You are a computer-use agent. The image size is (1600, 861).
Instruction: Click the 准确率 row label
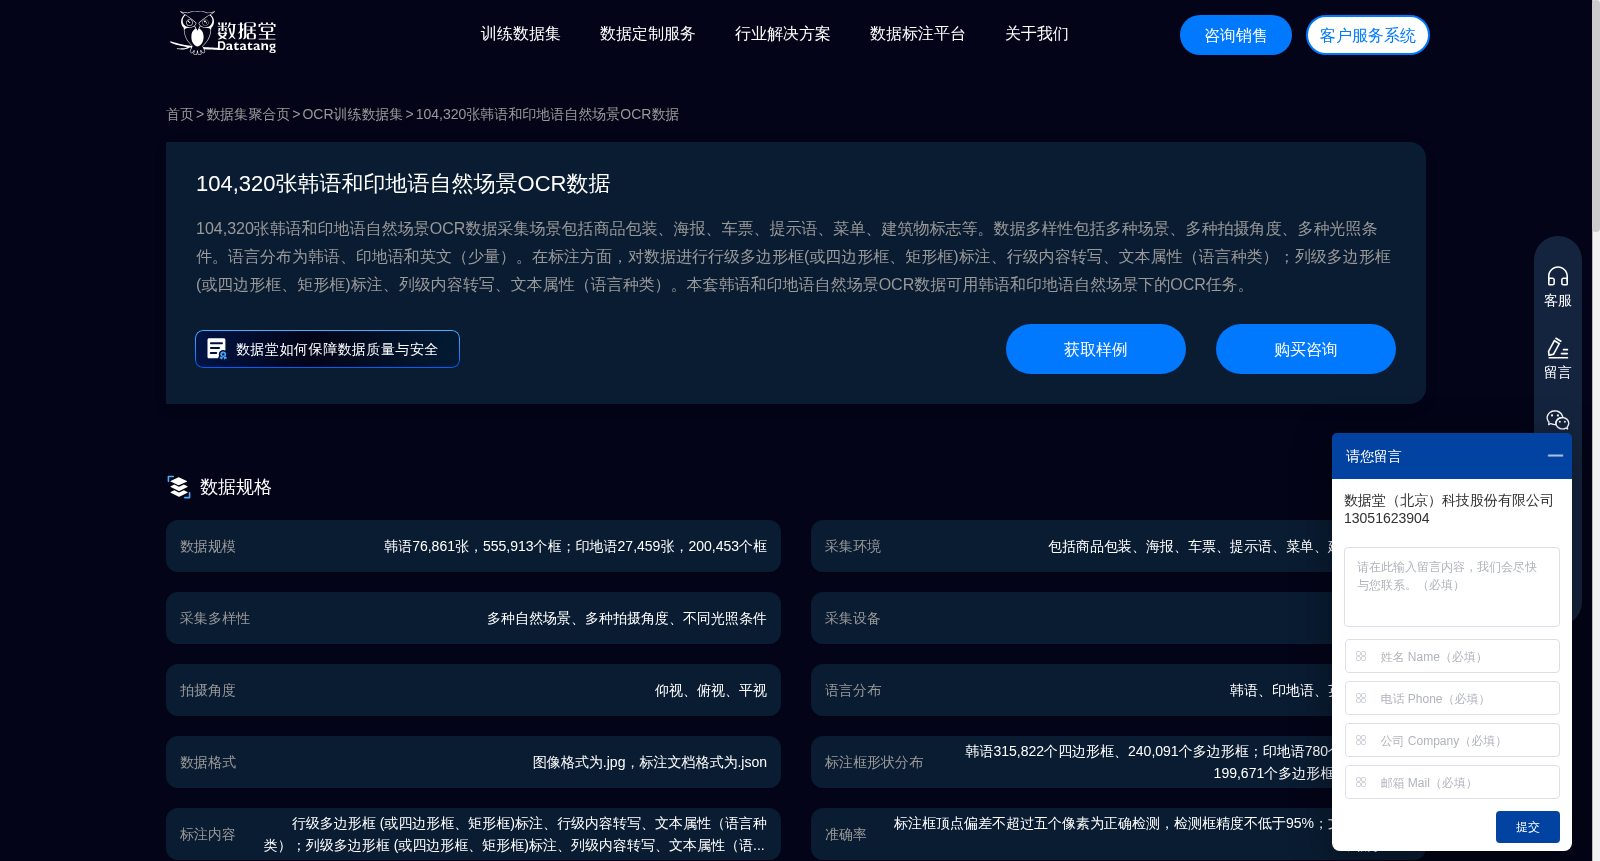[846, 834]
